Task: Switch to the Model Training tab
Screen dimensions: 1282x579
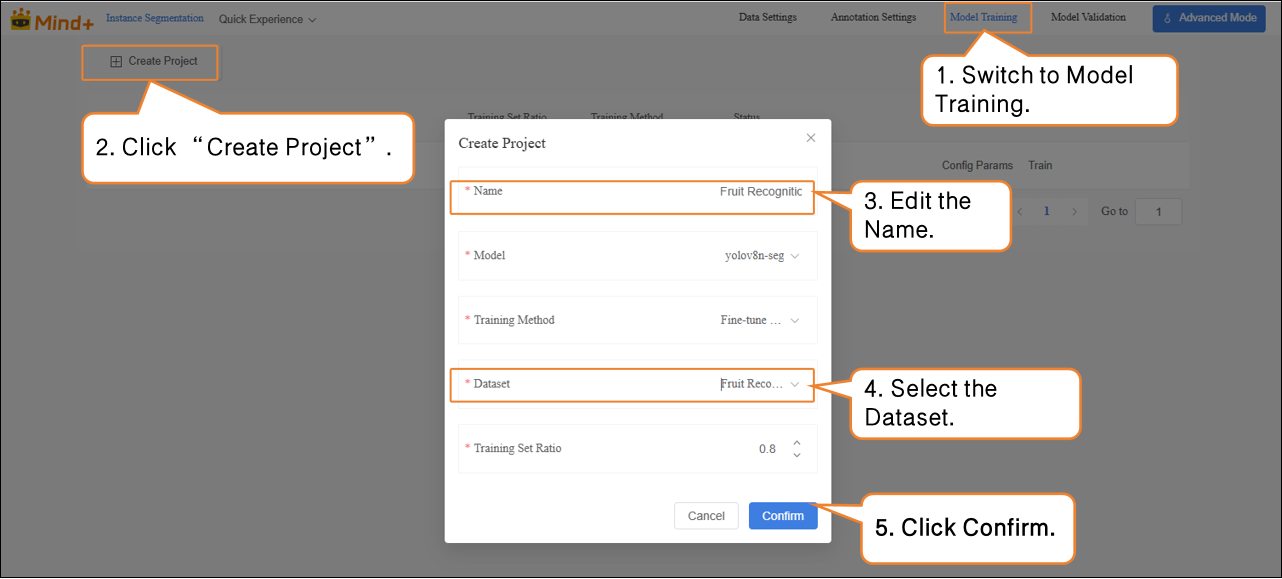Action: click(983, 17)
